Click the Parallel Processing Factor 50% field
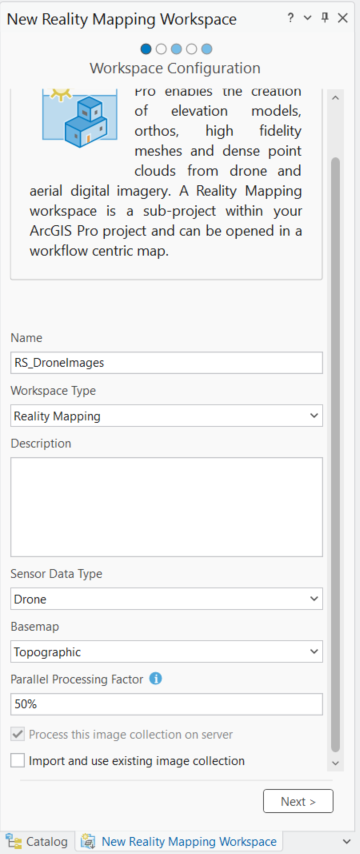This screenshot has width=360, height=854. [167, 704]
